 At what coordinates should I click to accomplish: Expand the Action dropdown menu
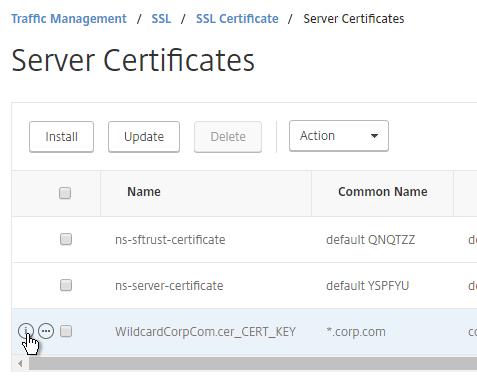click(x=339, y=136)
